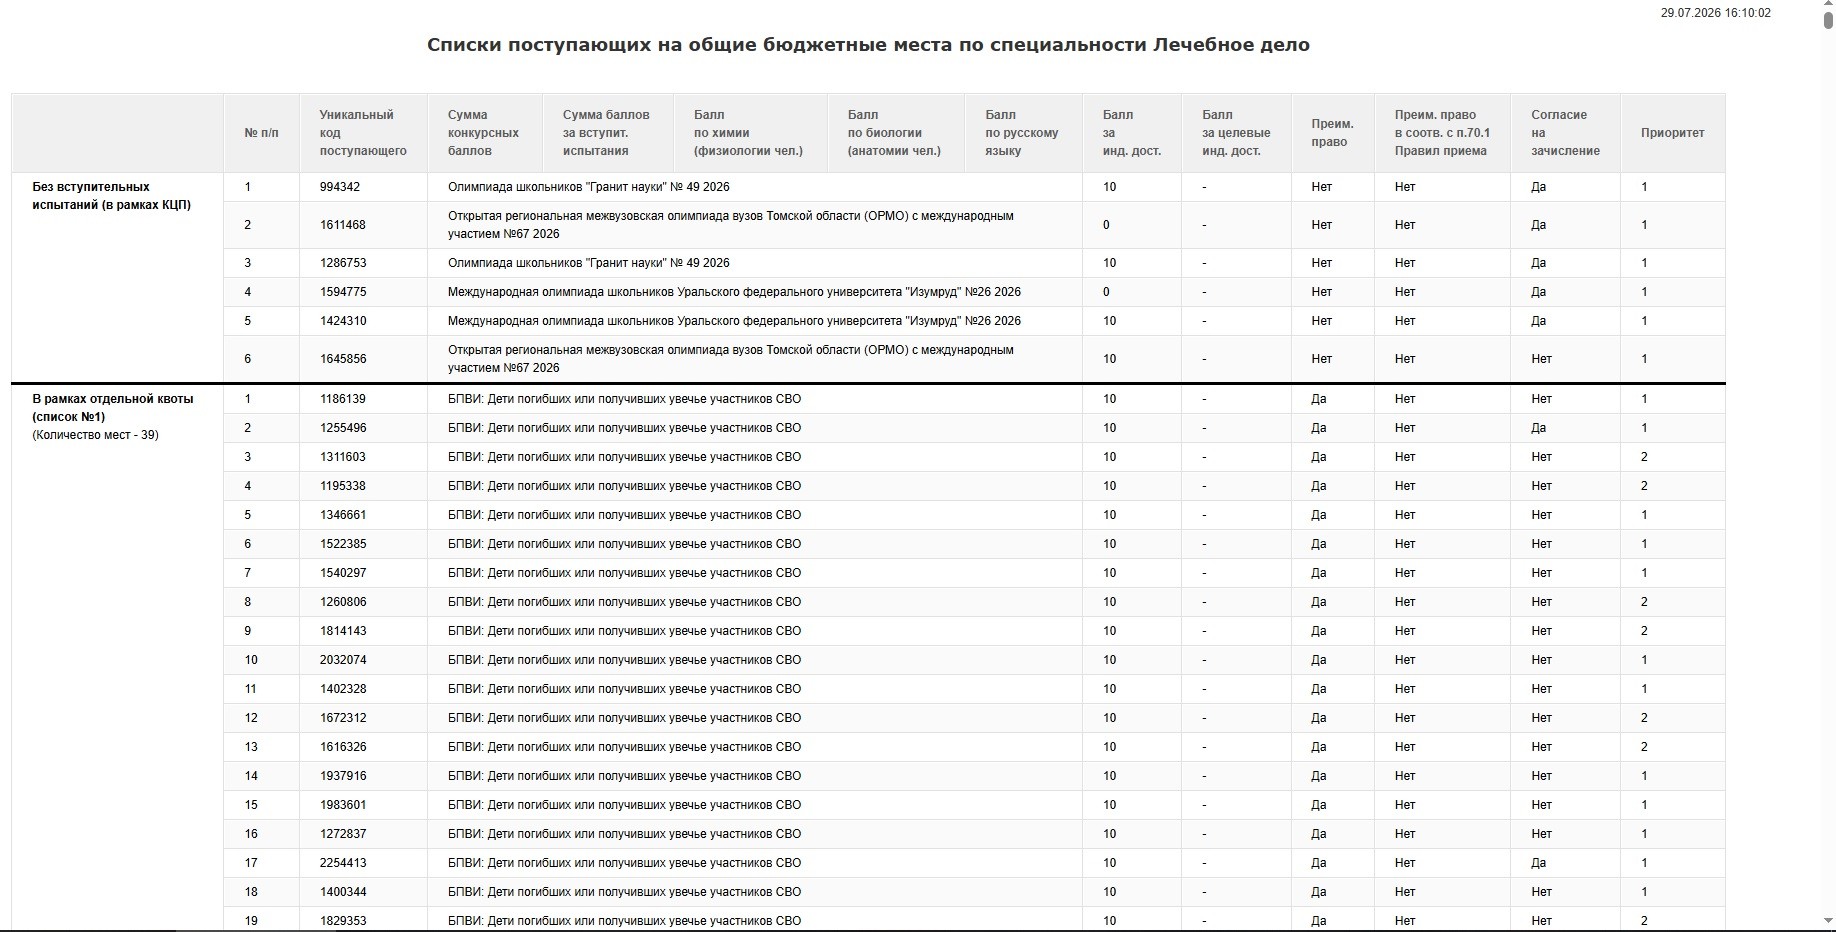Click 'Сумма баллов за вступит. испытания' header
Image resolution: width=1836 pixels, height=932 pixels.
(x=606, y=133)
